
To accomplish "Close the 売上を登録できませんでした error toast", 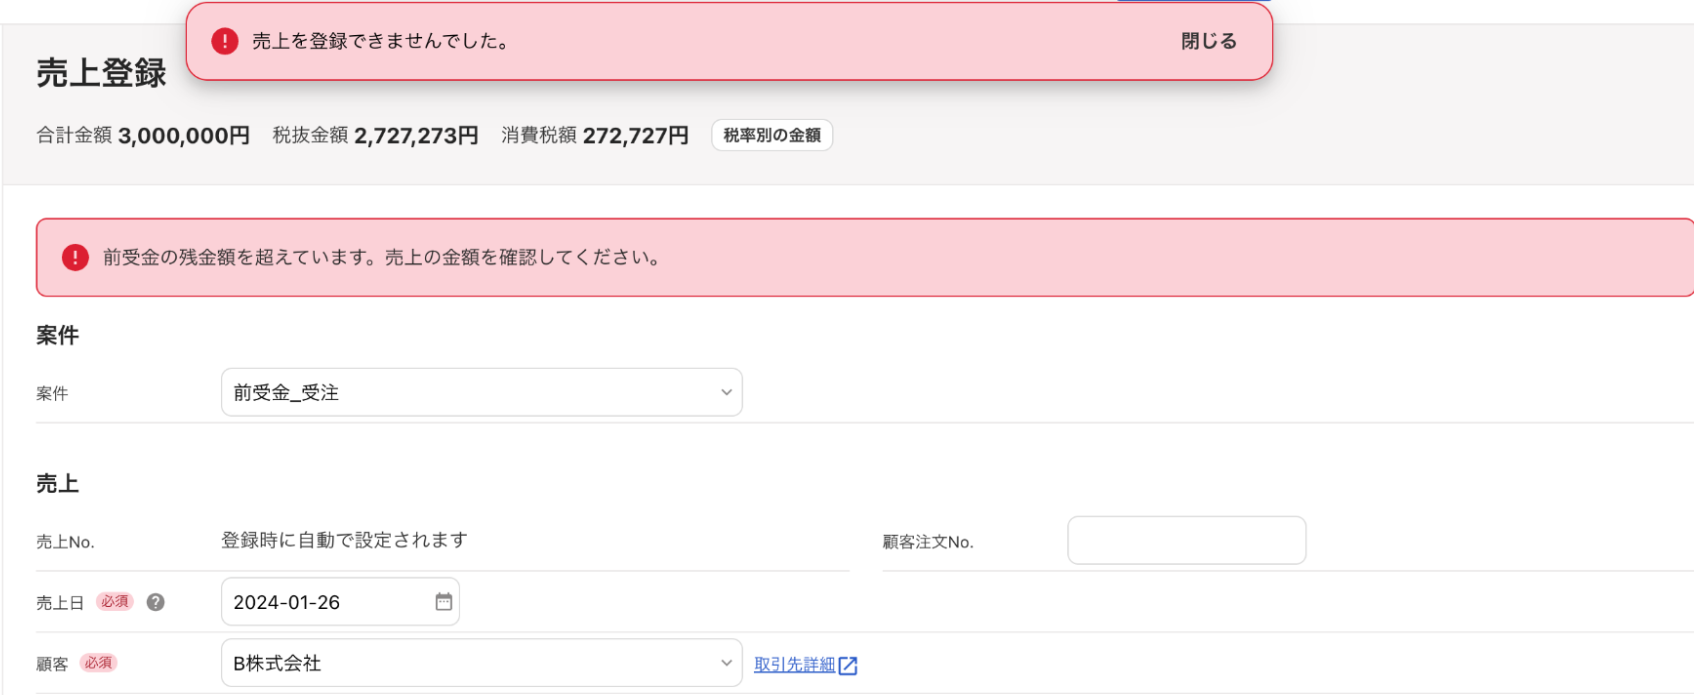I will tap(1208, 41).
